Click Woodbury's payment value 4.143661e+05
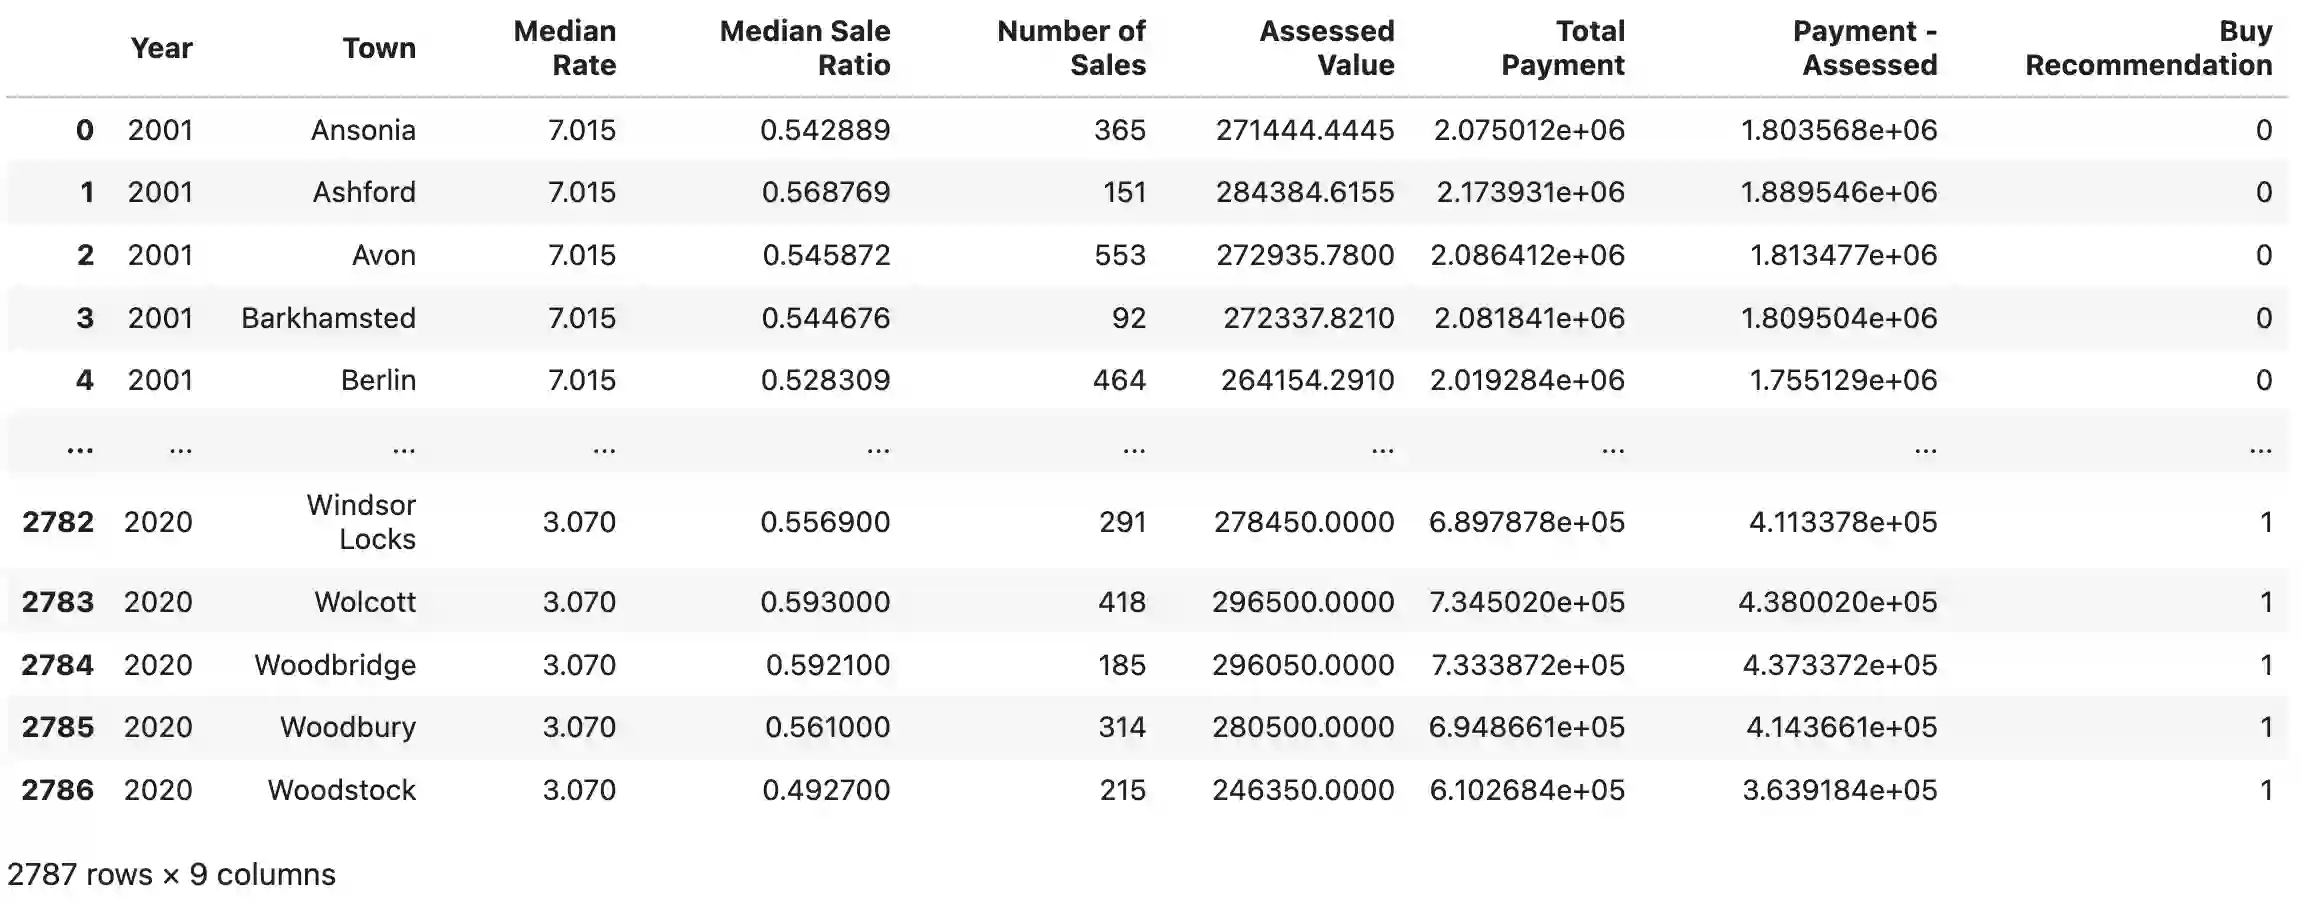 pyautogui.click(x=1841, y=727)
